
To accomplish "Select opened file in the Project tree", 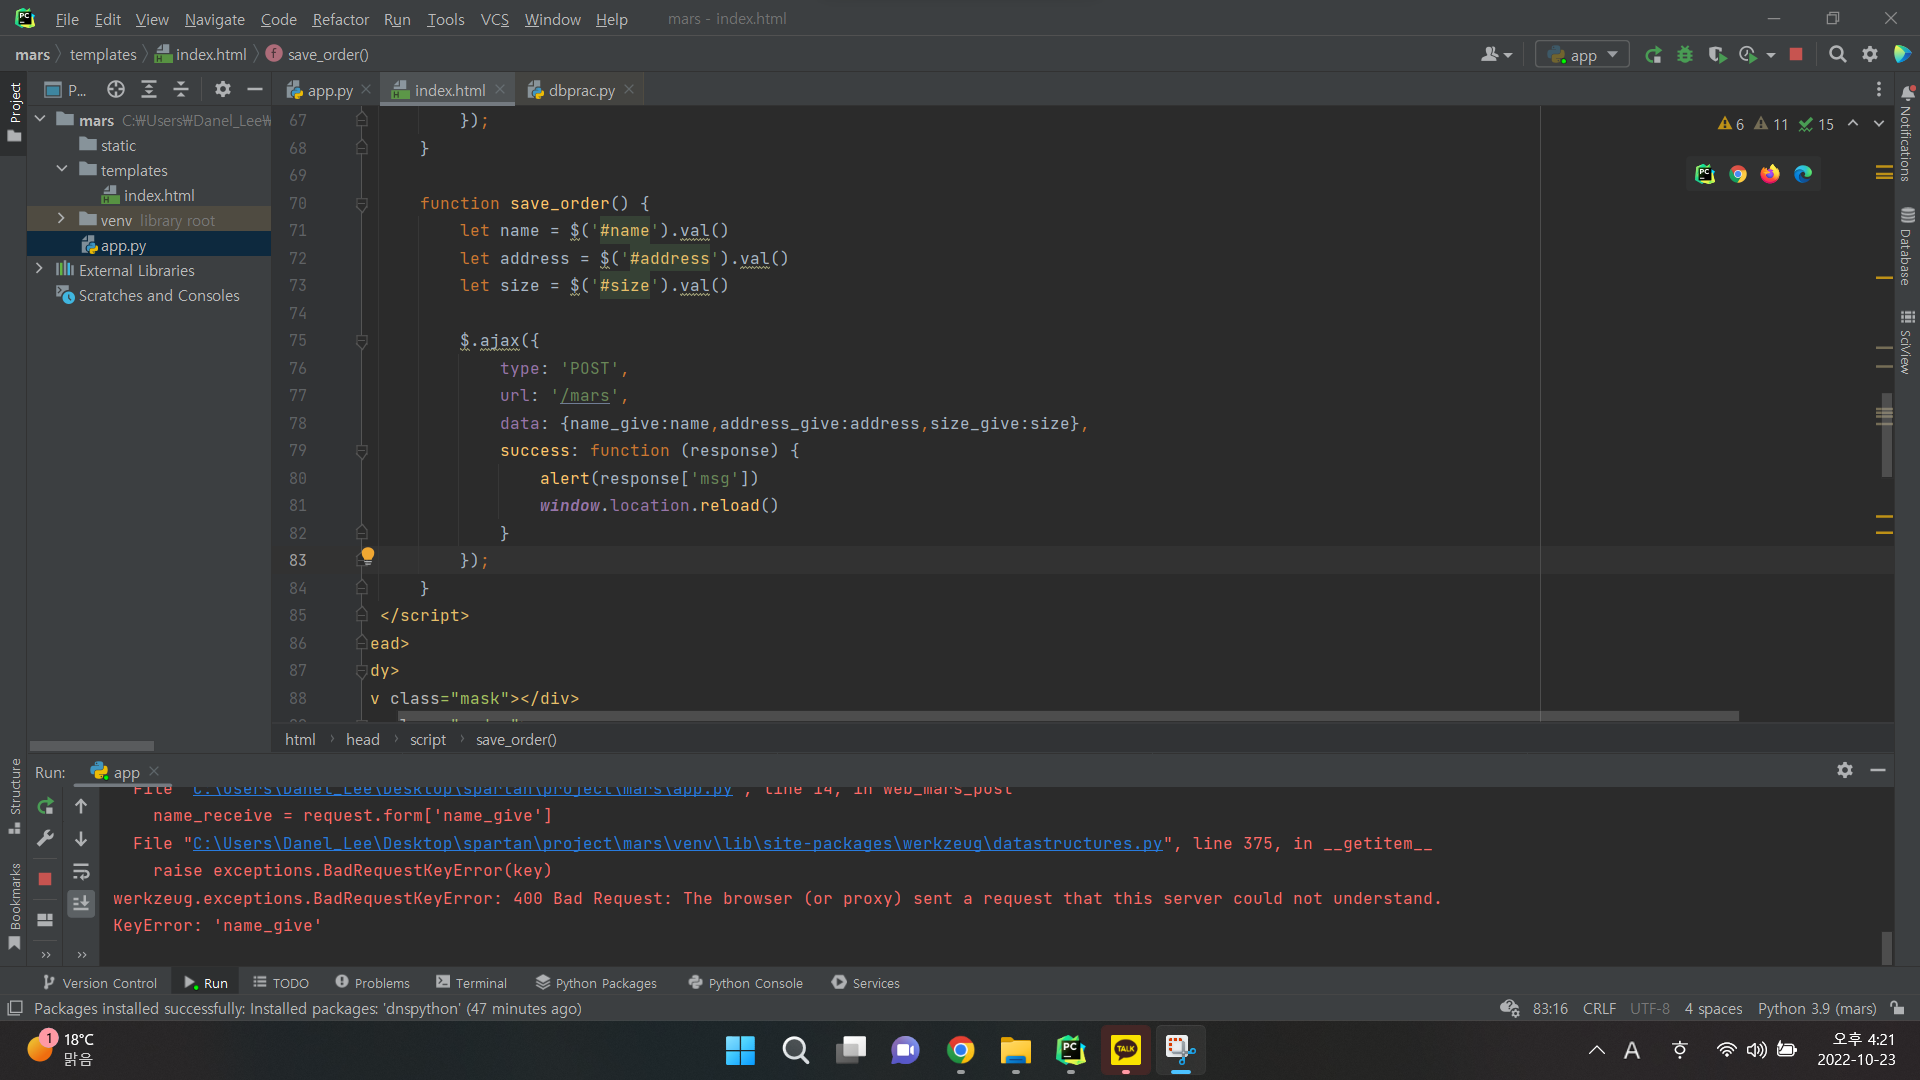I will click(116, 90).
